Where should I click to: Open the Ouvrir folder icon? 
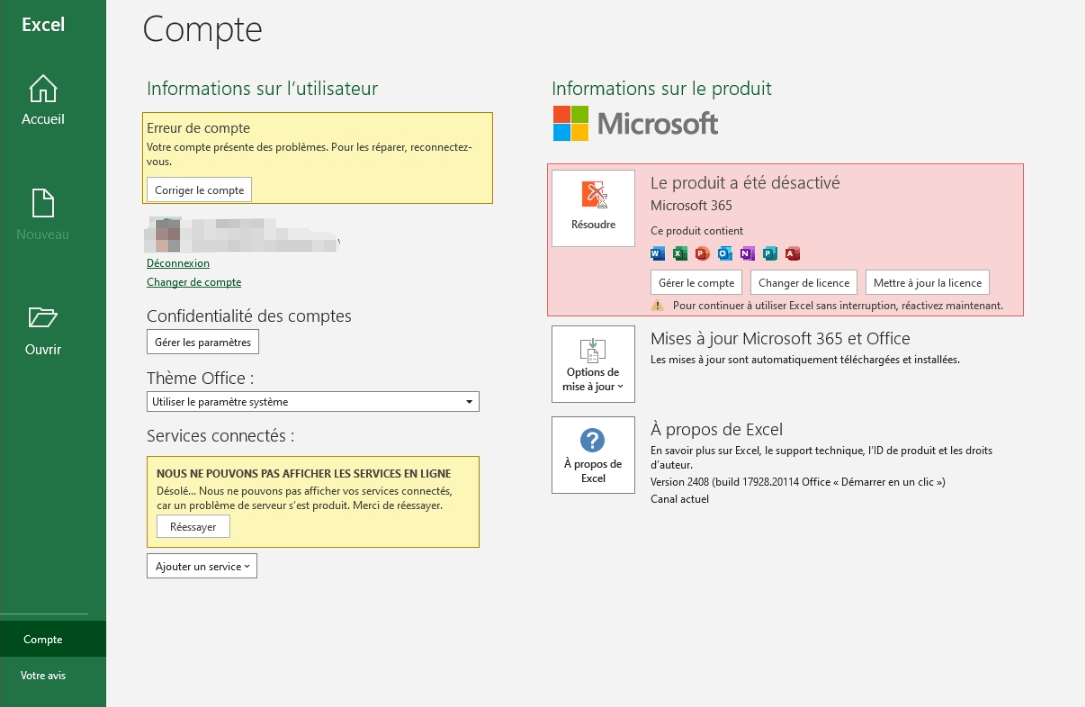click(42, 318)
